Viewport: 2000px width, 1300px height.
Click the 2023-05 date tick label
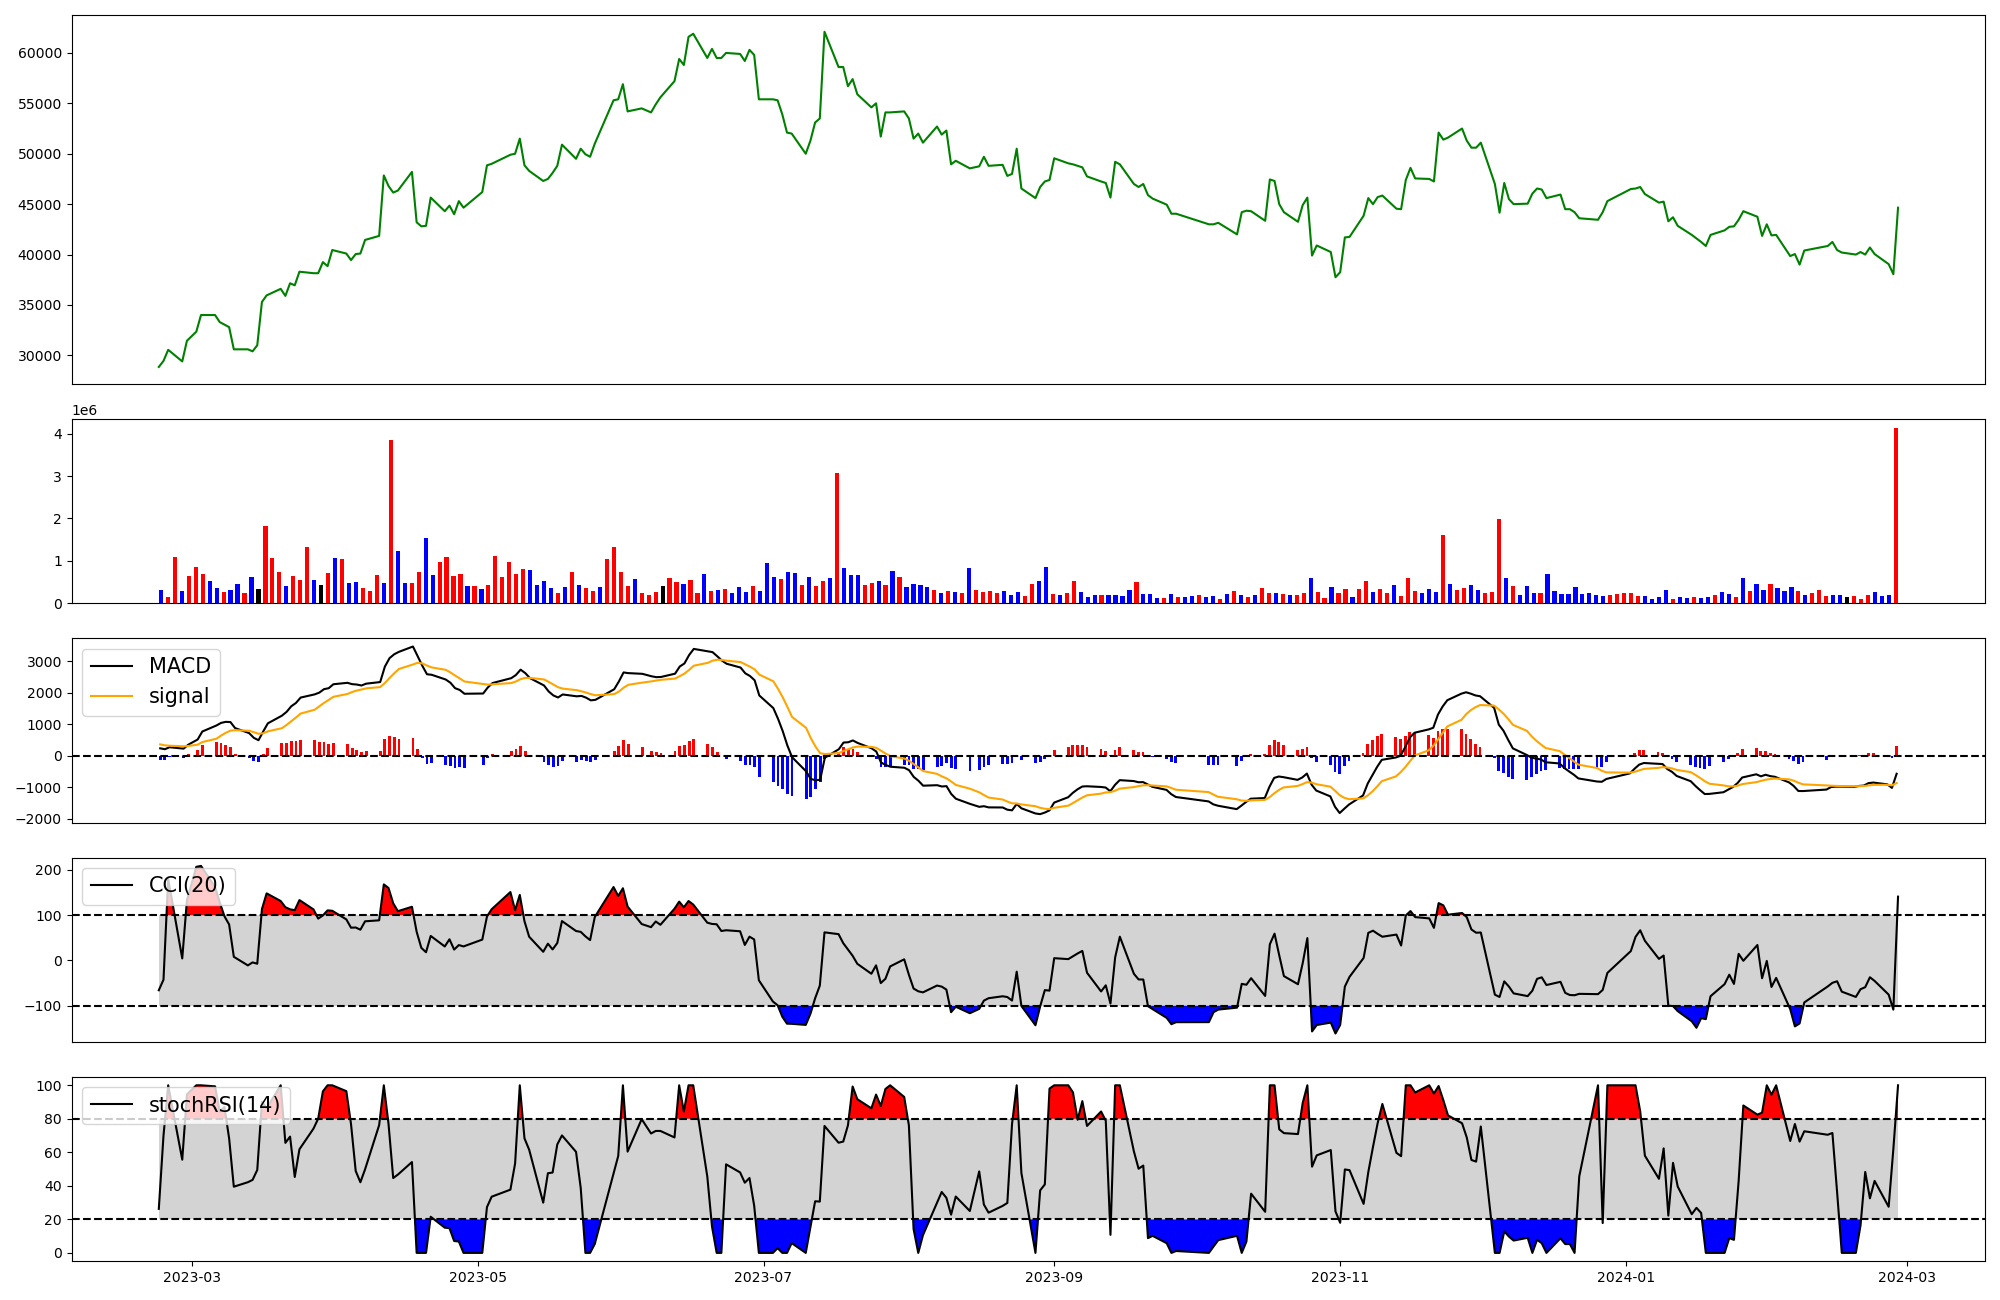478,1277
